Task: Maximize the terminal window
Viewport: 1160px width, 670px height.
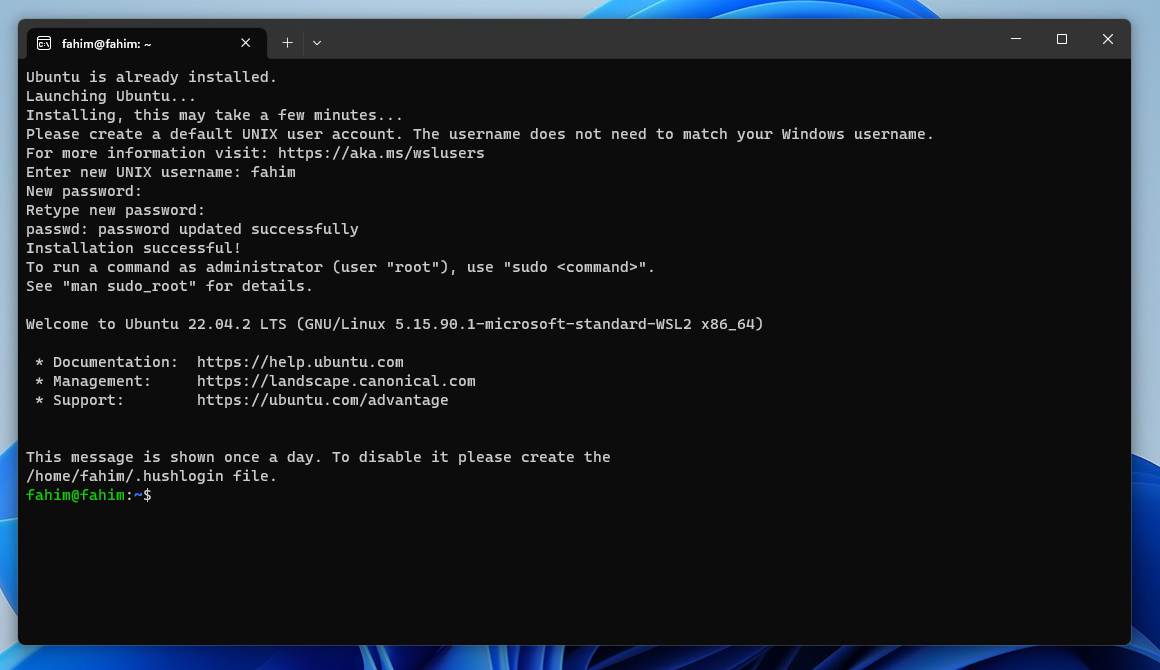Action: click(1062, 39)
